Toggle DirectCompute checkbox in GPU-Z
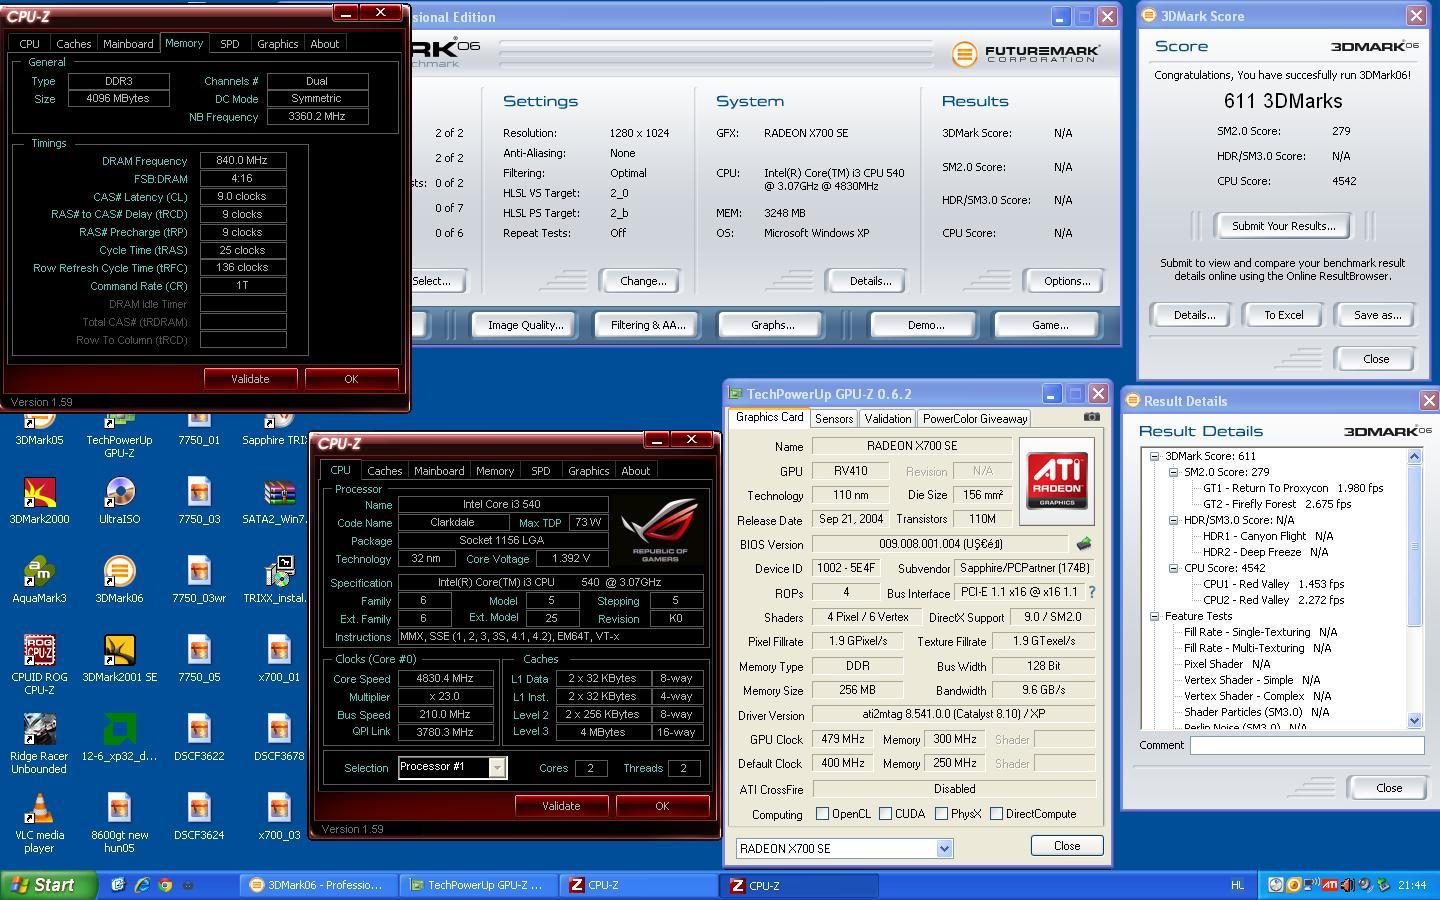1440x900 pixels. coord(996,814)
